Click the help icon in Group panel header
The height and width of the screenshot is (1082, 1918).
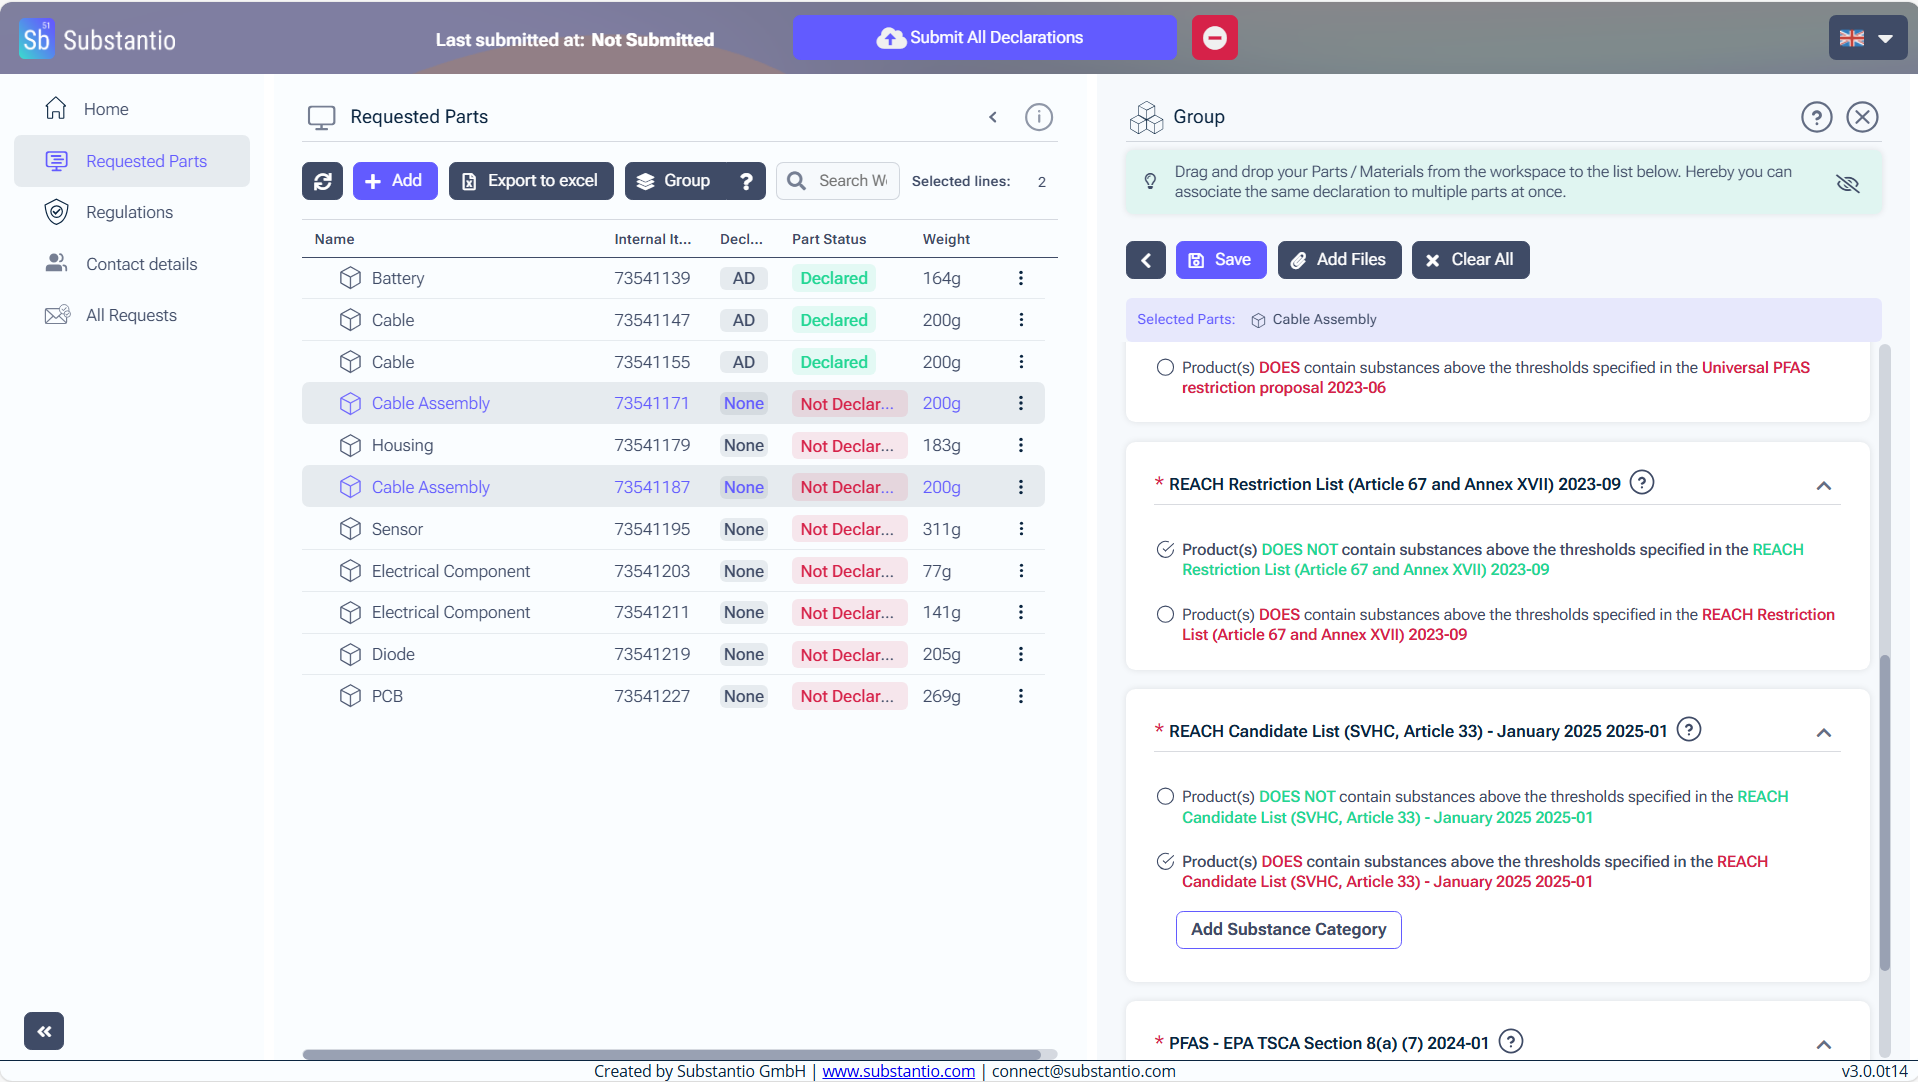click(1816, 117)
